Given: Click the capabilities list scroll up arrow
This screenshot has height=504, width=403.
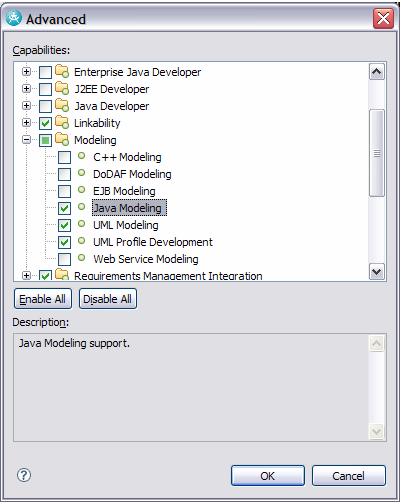Looking at the screenshot, I should click(377, 72).
